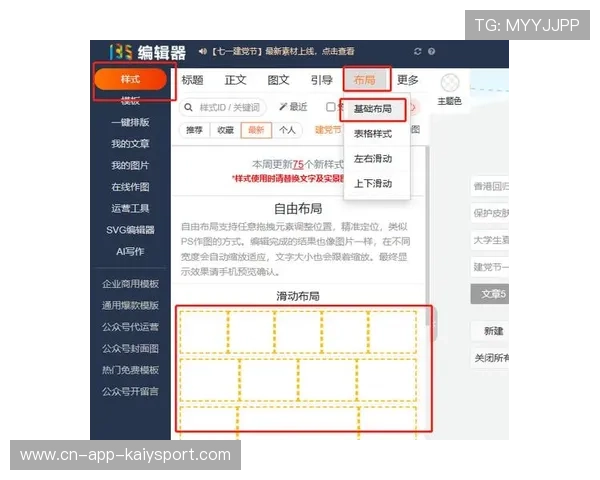Click the 建党节 tag
Screen dimensions: 600x480
[328, 130]
